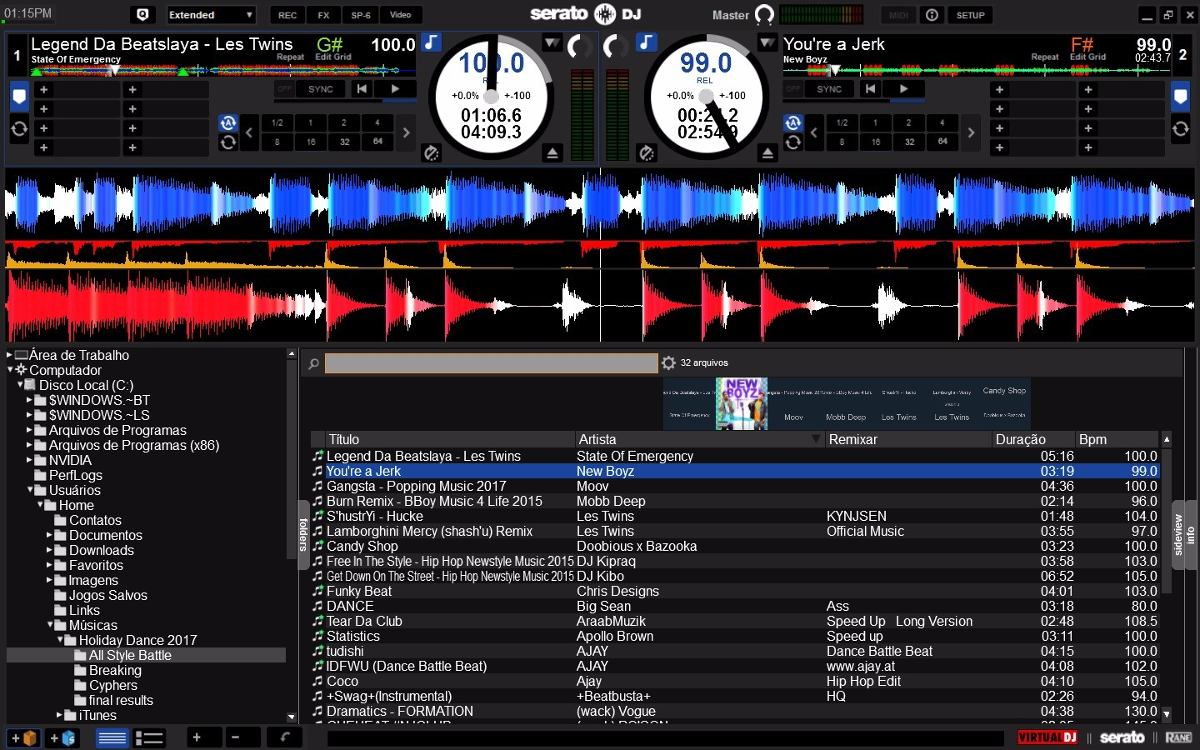Select deck 1 loops tab icon

click(x=19, y=128)
